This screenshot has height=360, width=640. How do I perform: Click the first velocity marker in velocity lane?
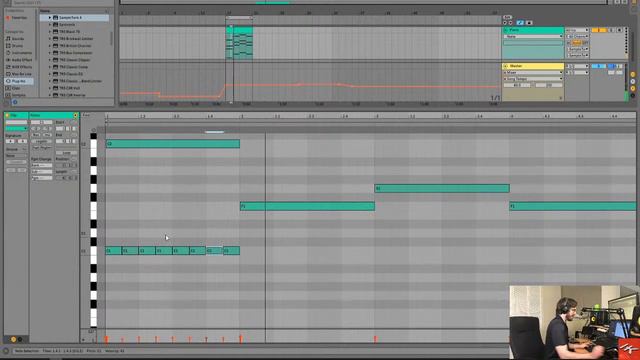(107, 339)
